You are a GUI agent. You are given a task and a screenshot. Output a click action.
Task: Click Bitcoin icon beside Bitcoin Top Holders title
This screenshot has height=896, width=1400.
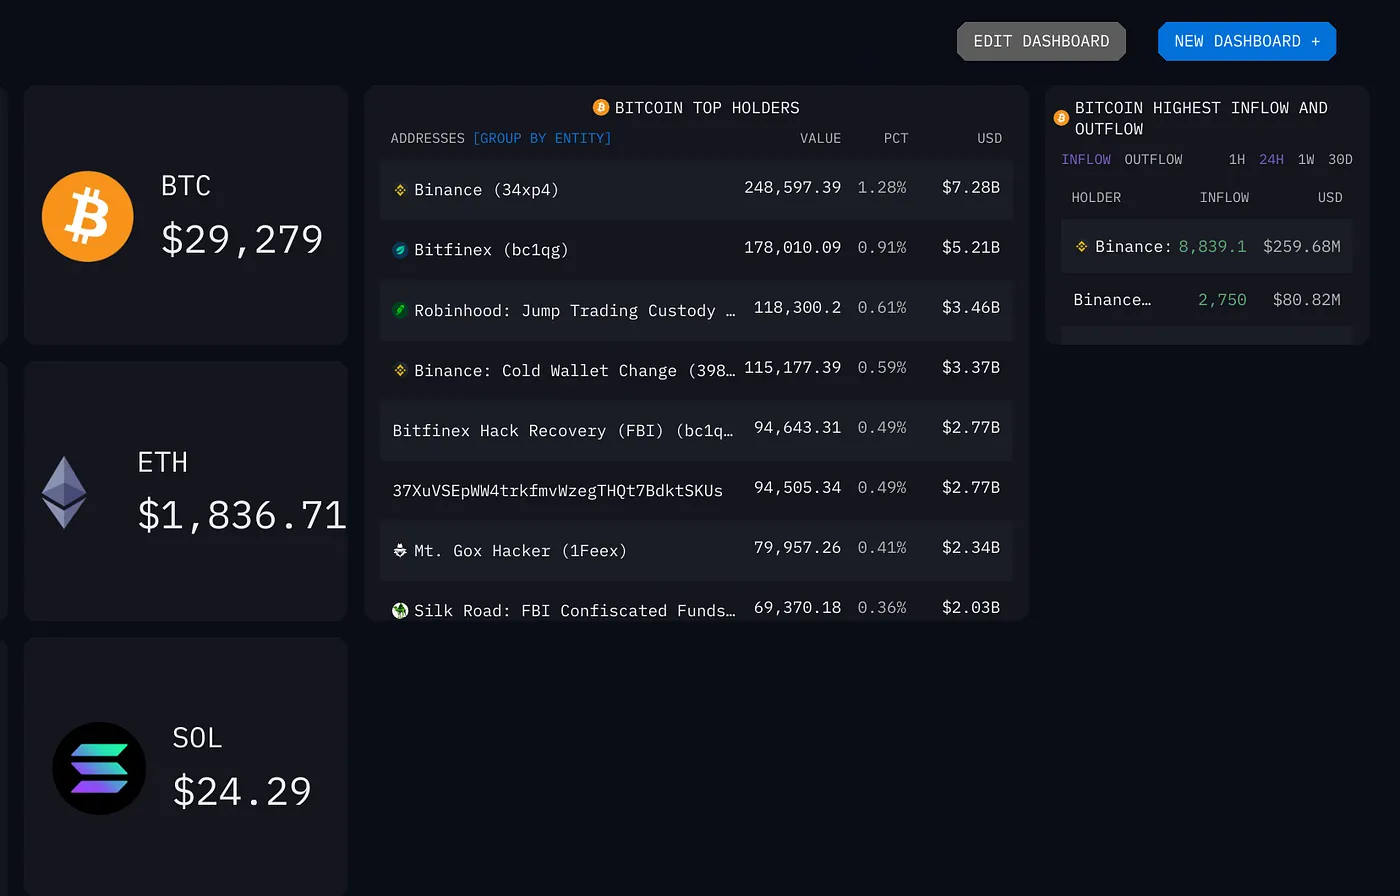pos(601,107)
